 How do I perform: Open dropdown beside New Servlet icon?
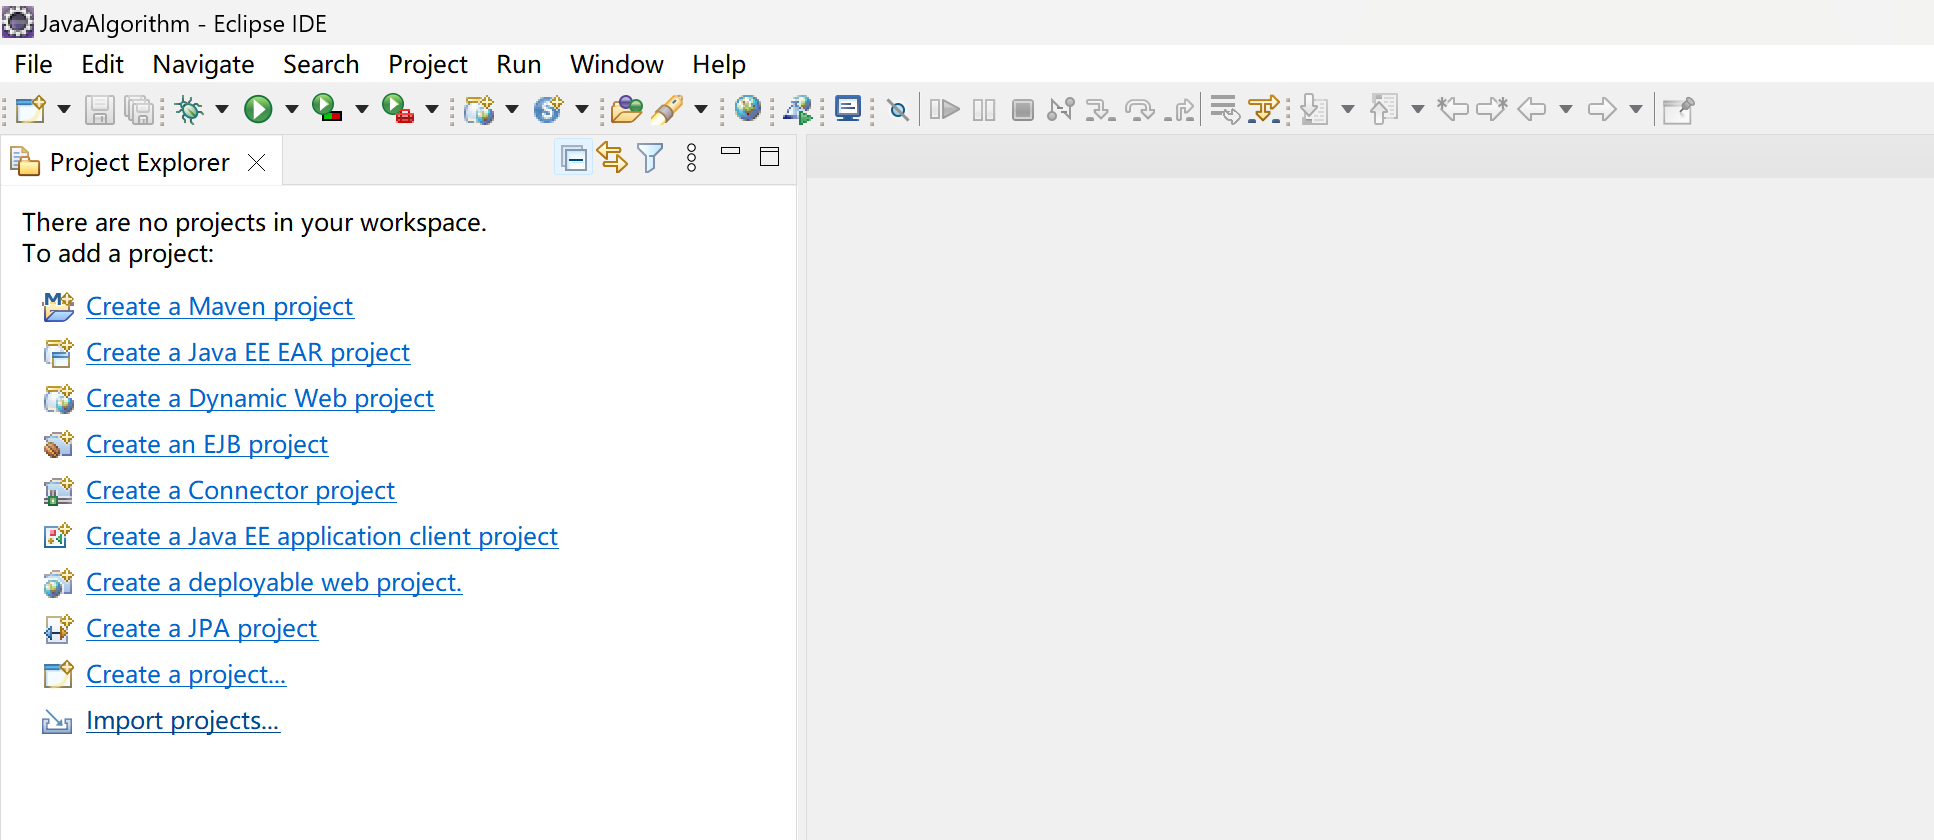point(581,109)
